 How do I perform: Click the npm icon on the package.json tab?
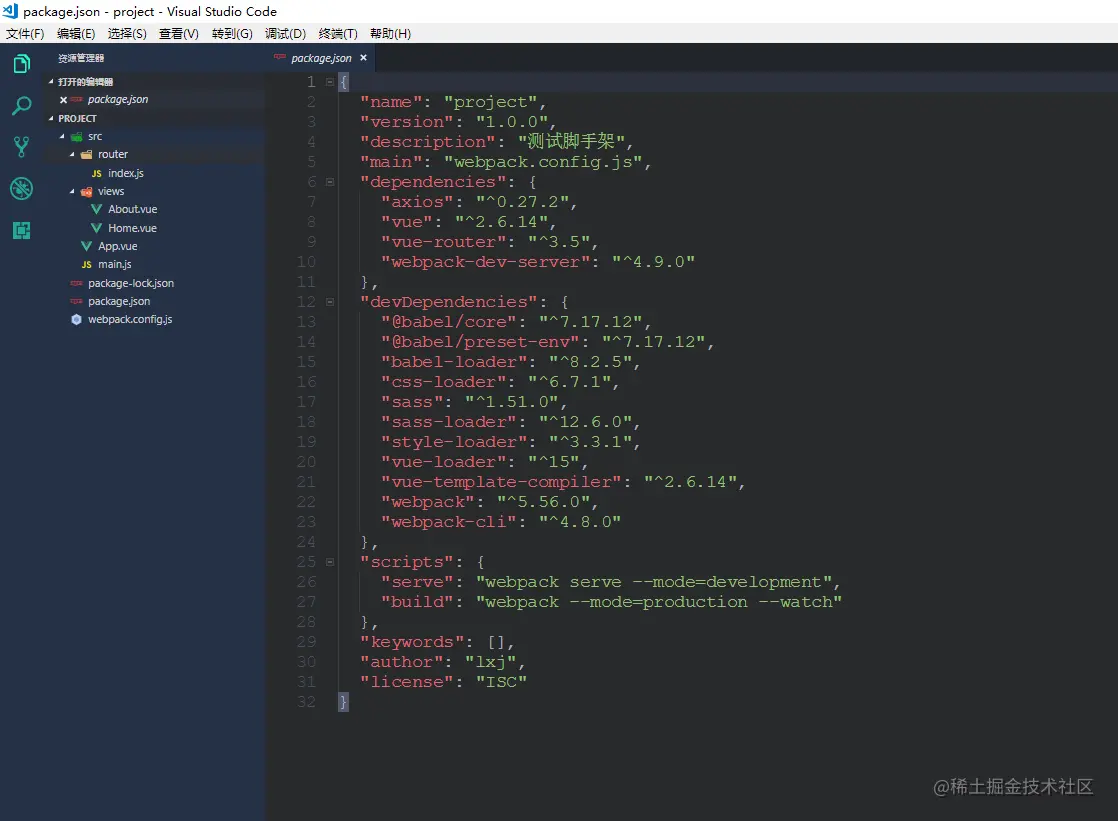[280, 57]
